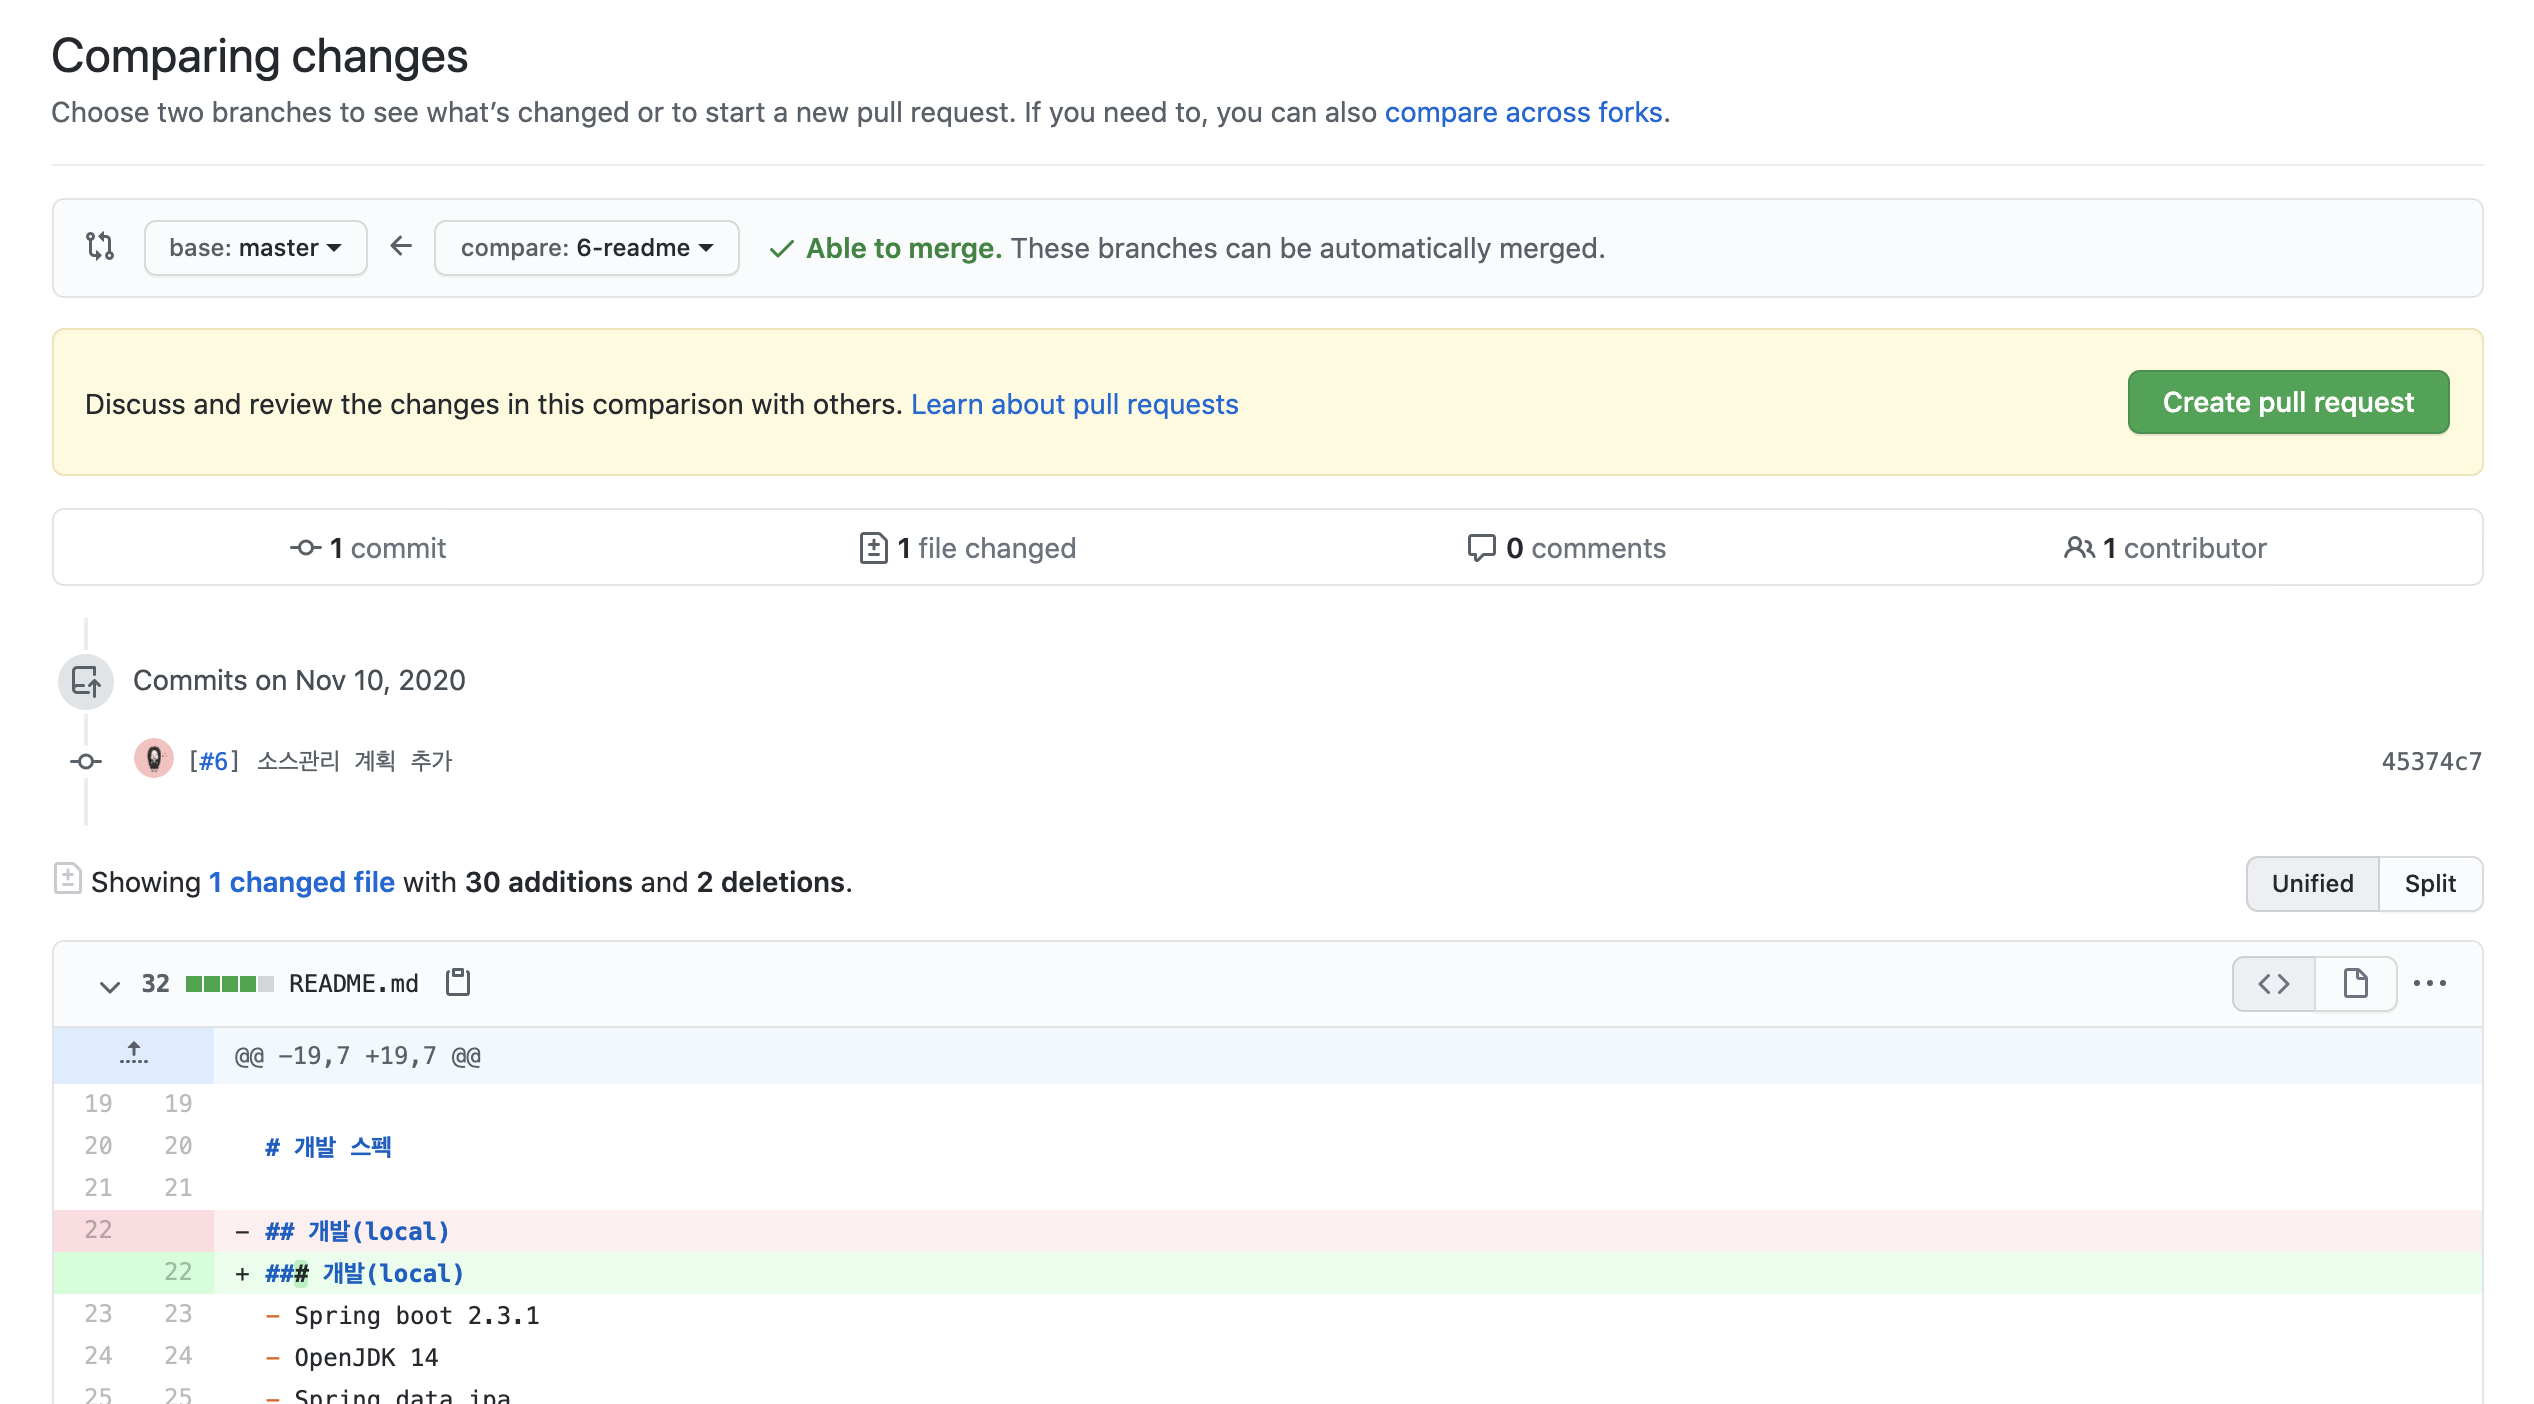
Task: Select the 1 file changed tab
Action: click(968, 548)
